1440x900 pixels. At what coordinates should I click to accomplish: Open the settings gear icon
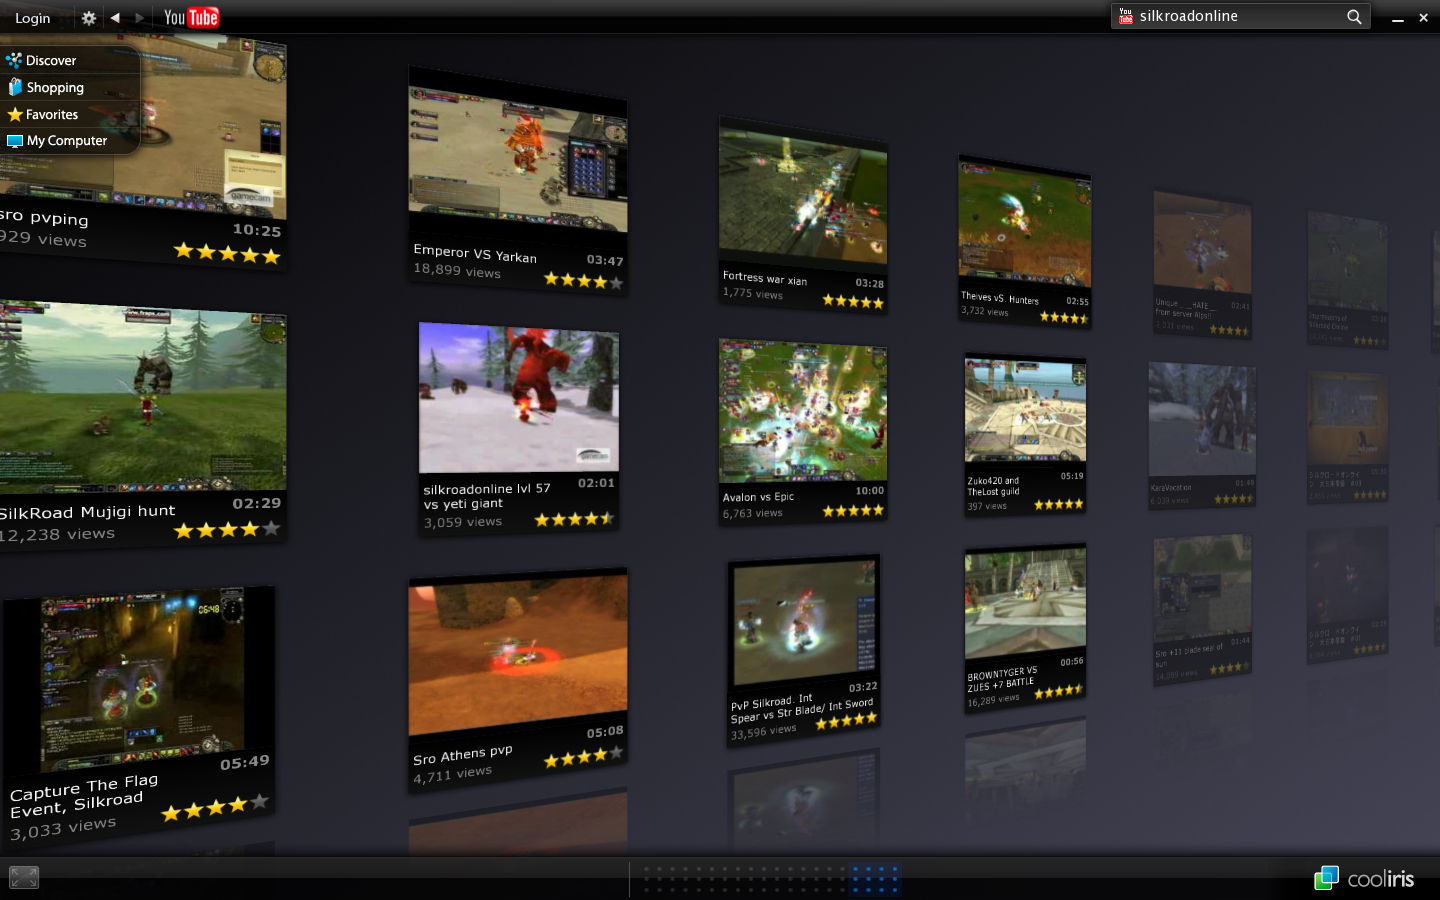[89, 18]
